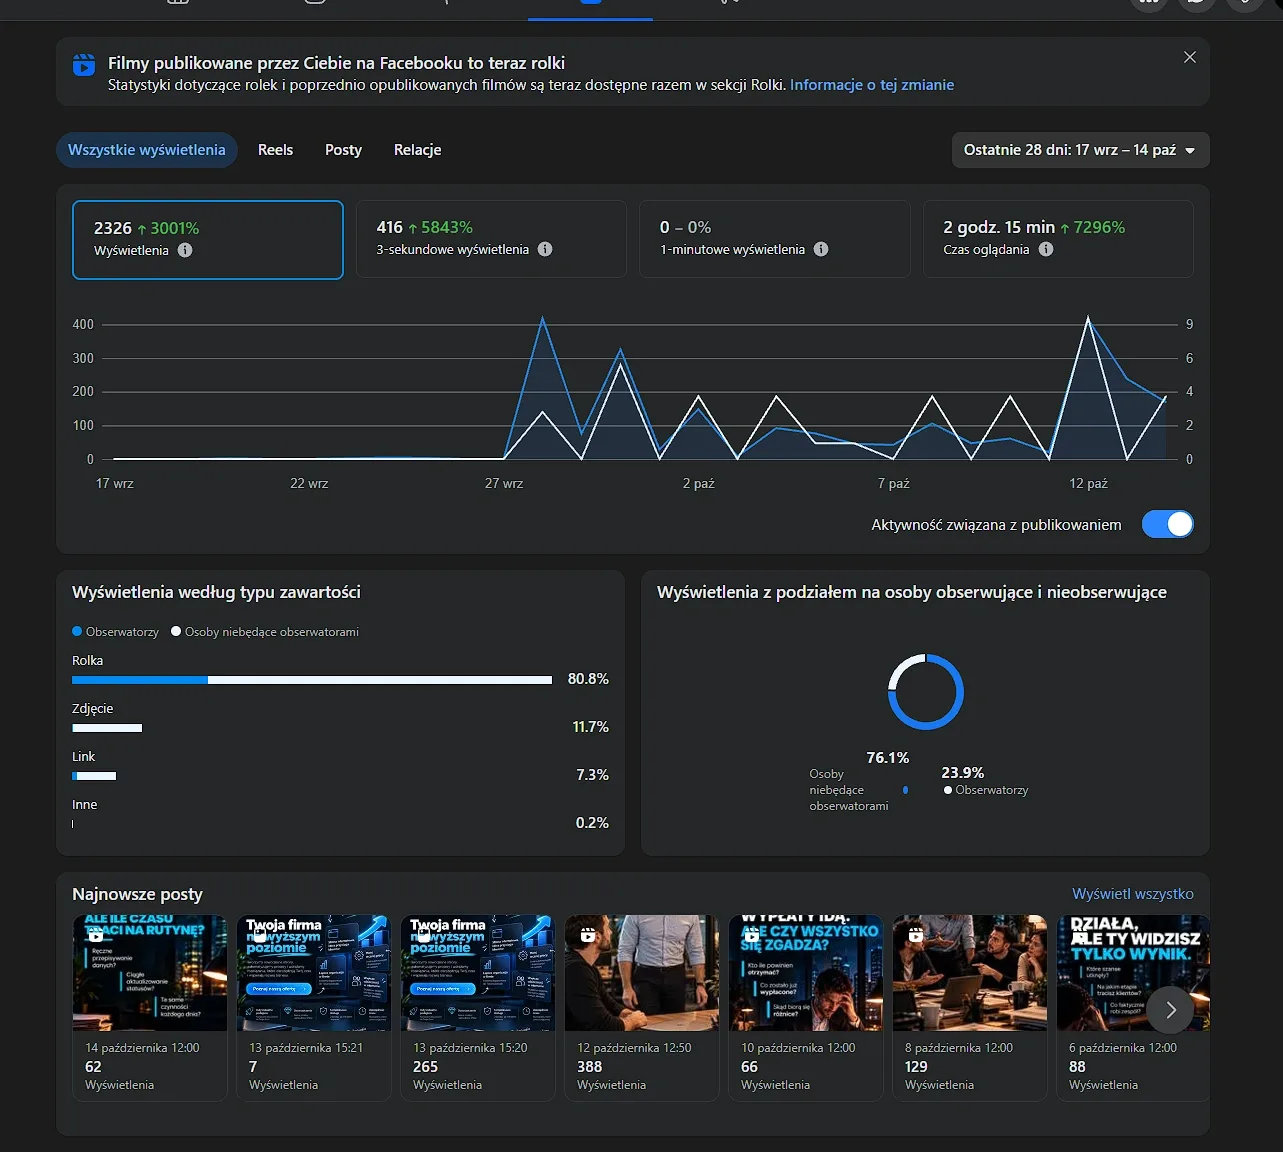Open info icon beside 3-sekundowe wyświetlenia
Screen dimensions: 1283x1152
[x=545, y=249]
